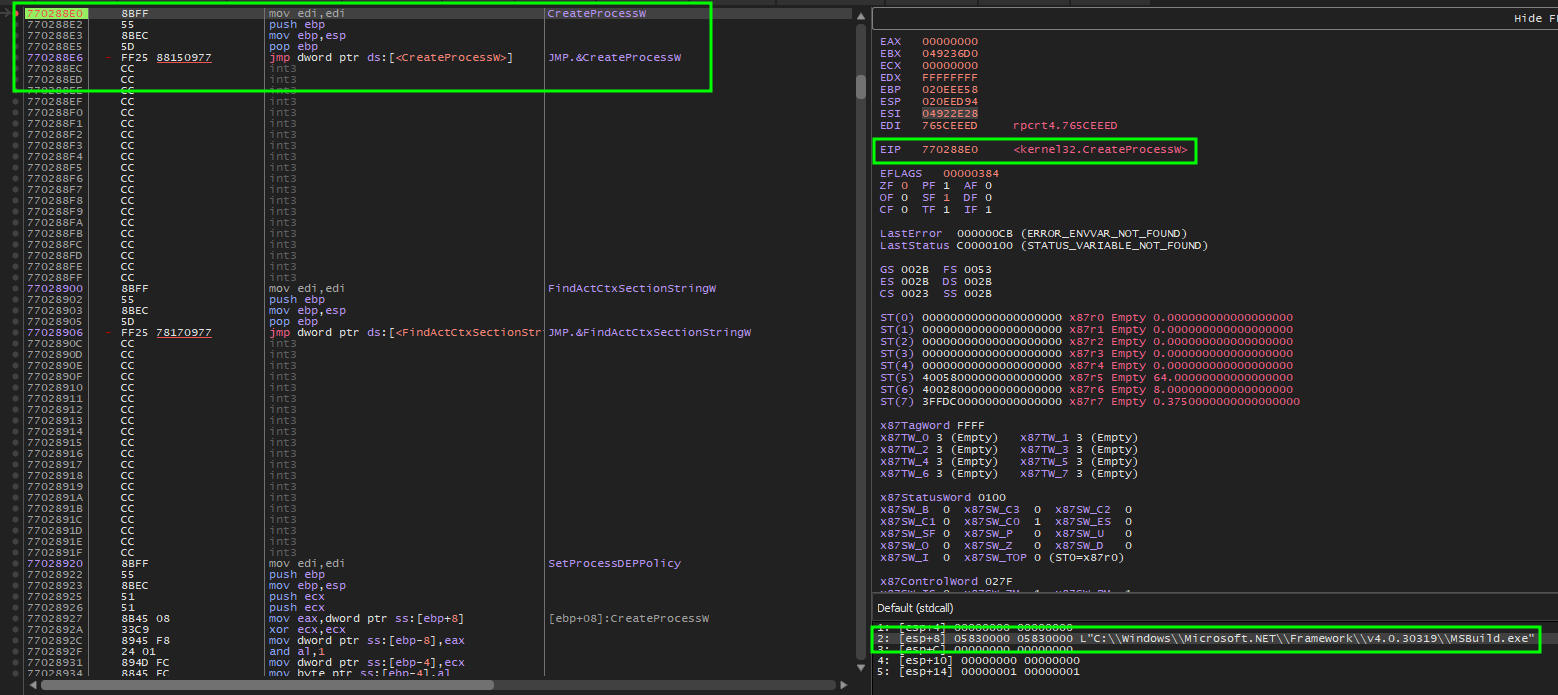The image size is (1558, 695).
Task: Click the 'JMP.&CreateProcessW' comment
Action: point(614,57)
